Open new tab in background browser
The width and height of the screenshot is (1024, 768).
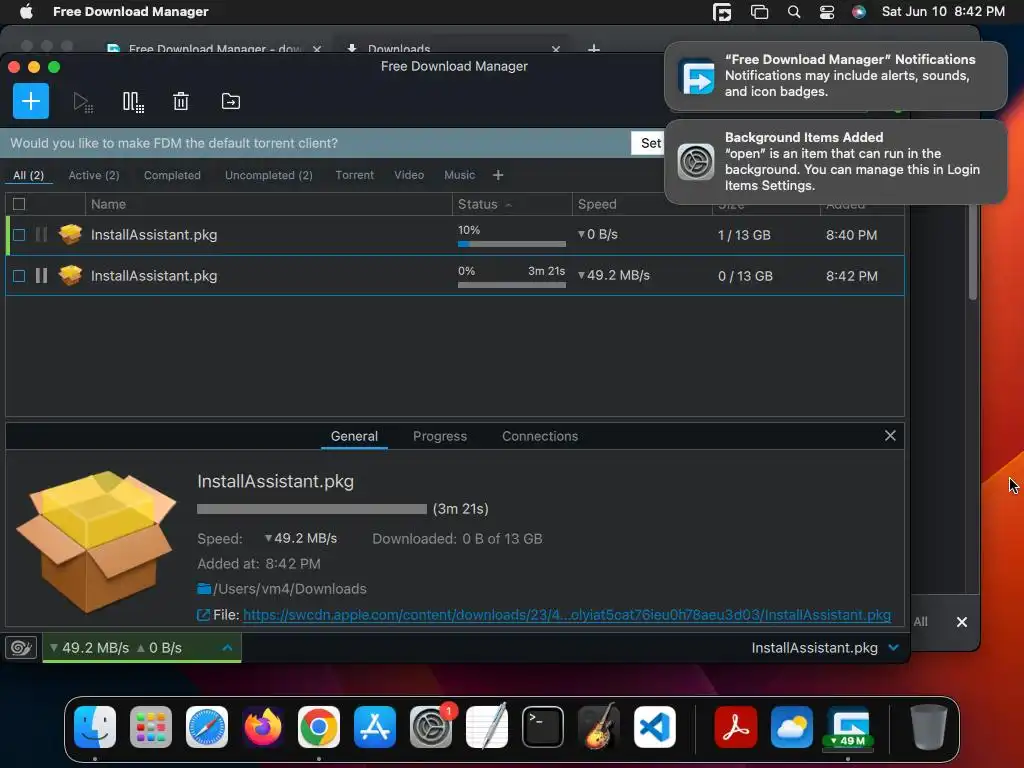pos(594,48)
